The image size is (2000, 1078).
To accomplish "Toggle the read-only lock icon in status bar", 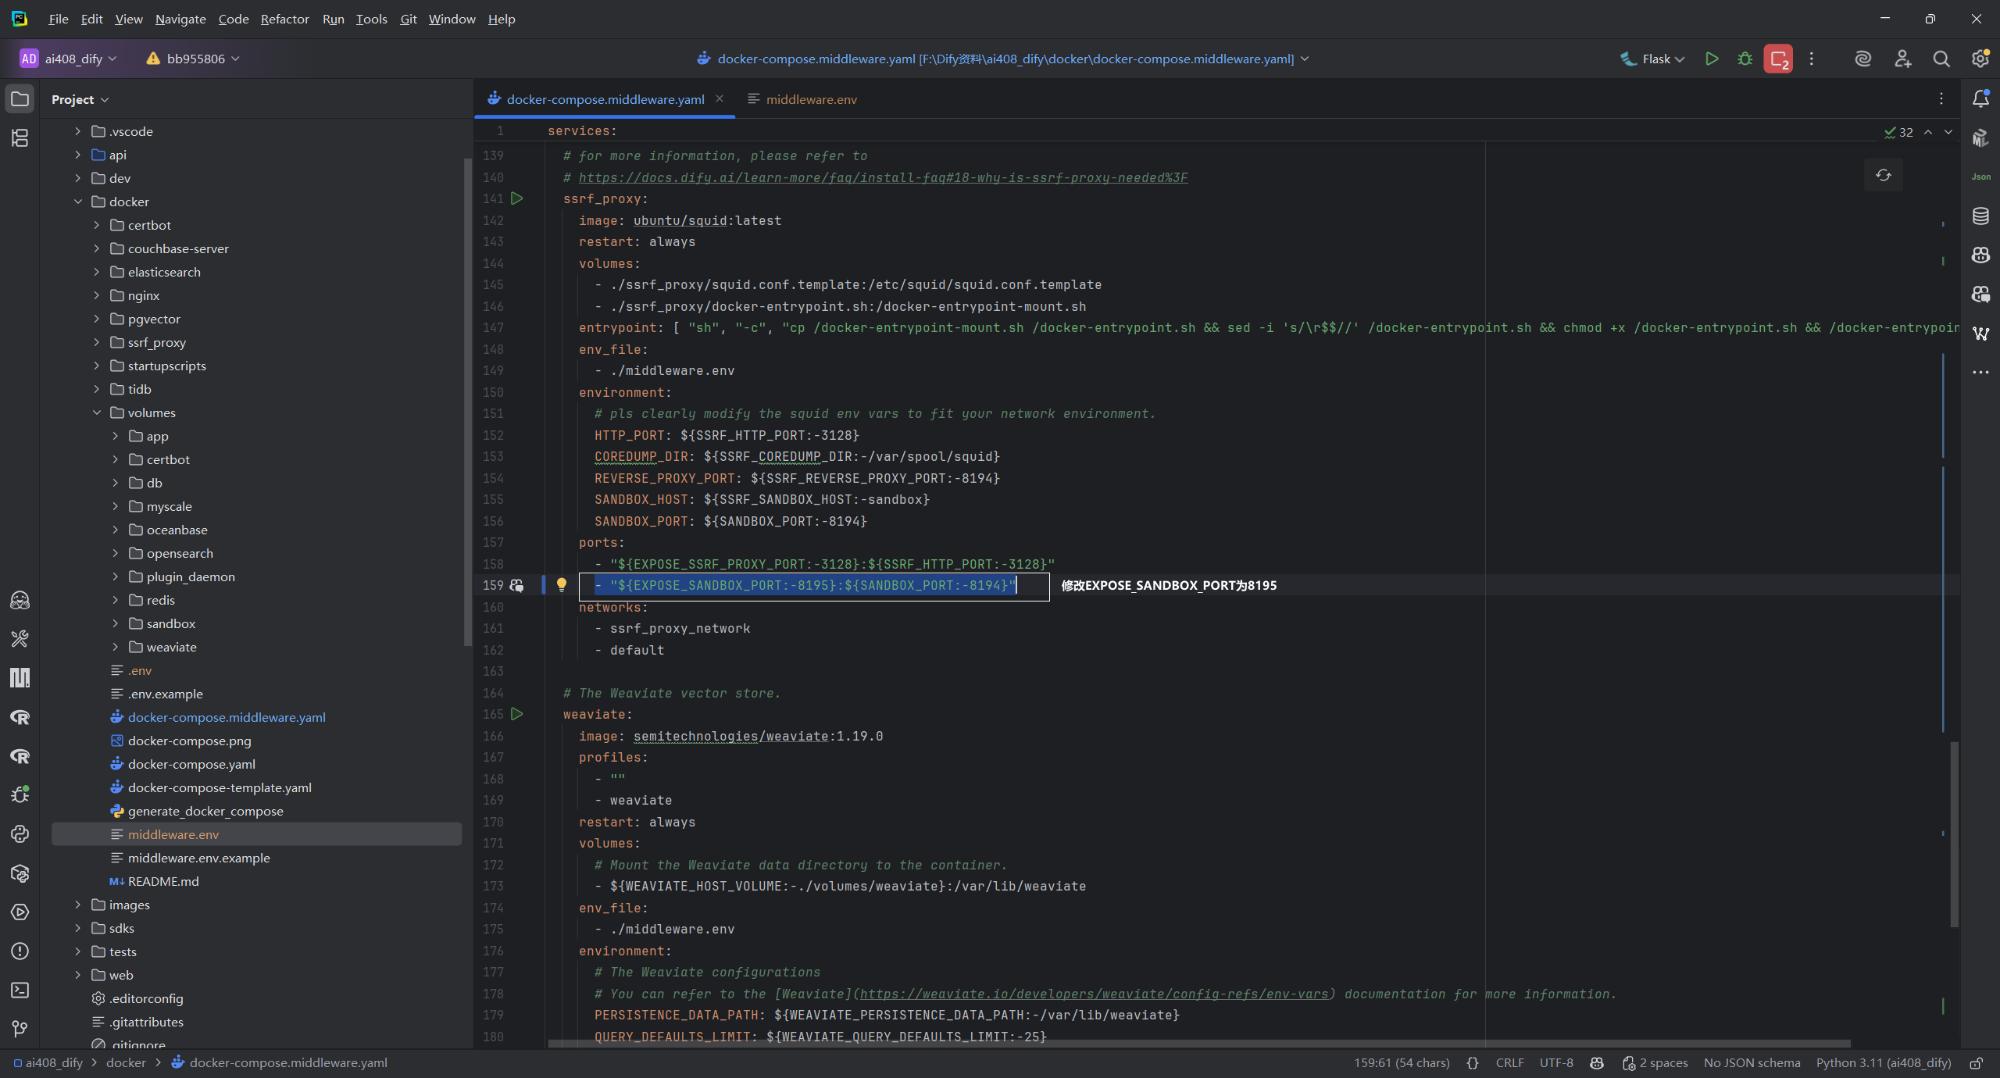I will click(1976, 1063).
